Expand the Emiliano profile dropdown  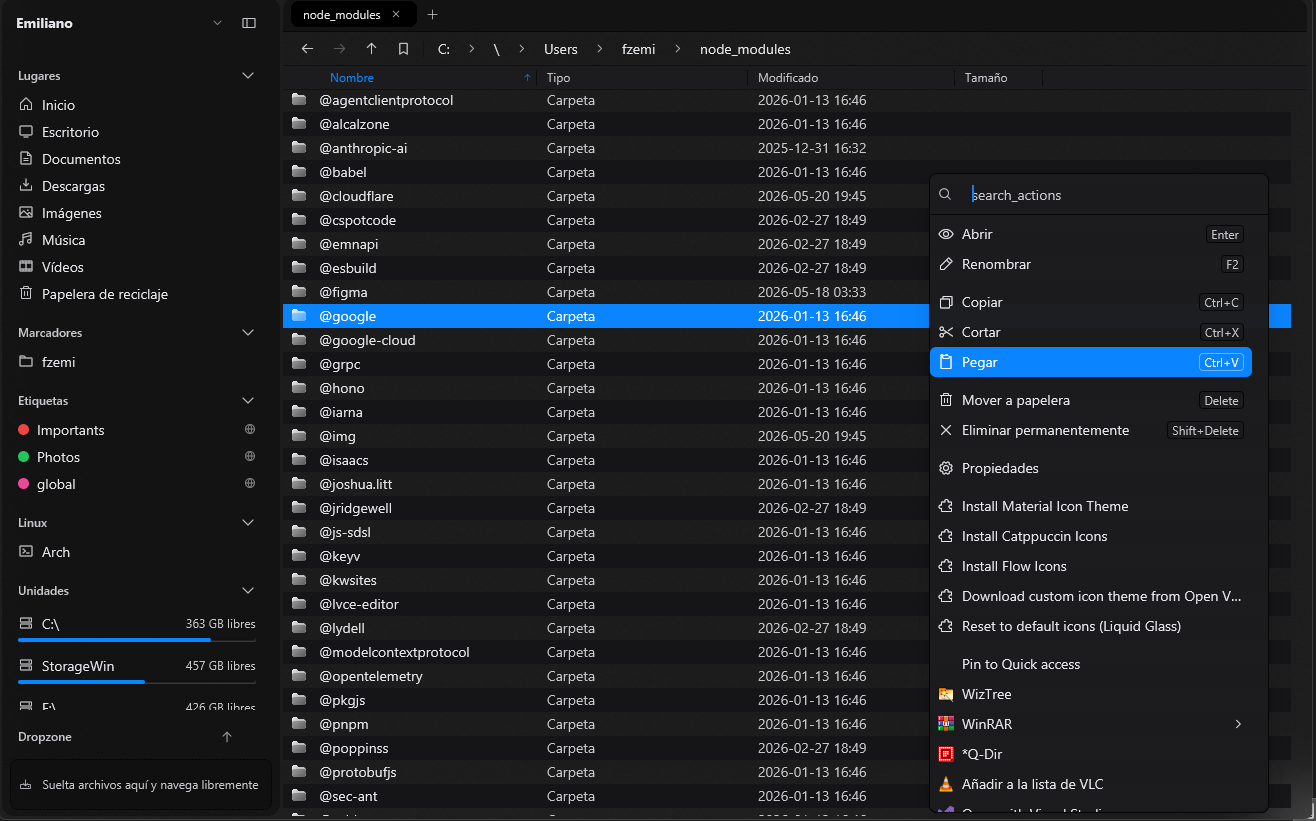(x=217, y=23)
